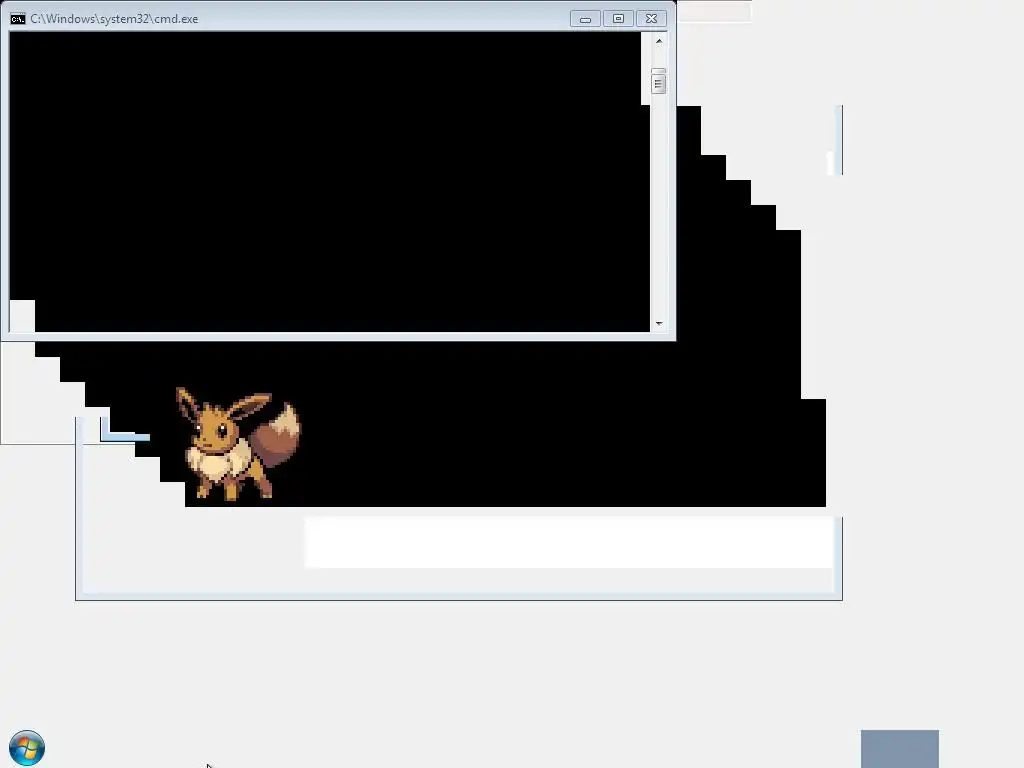Screen dimensions: 1024x768
Task: Minimize the cmd.exe window
Action: tap(585, 19)
